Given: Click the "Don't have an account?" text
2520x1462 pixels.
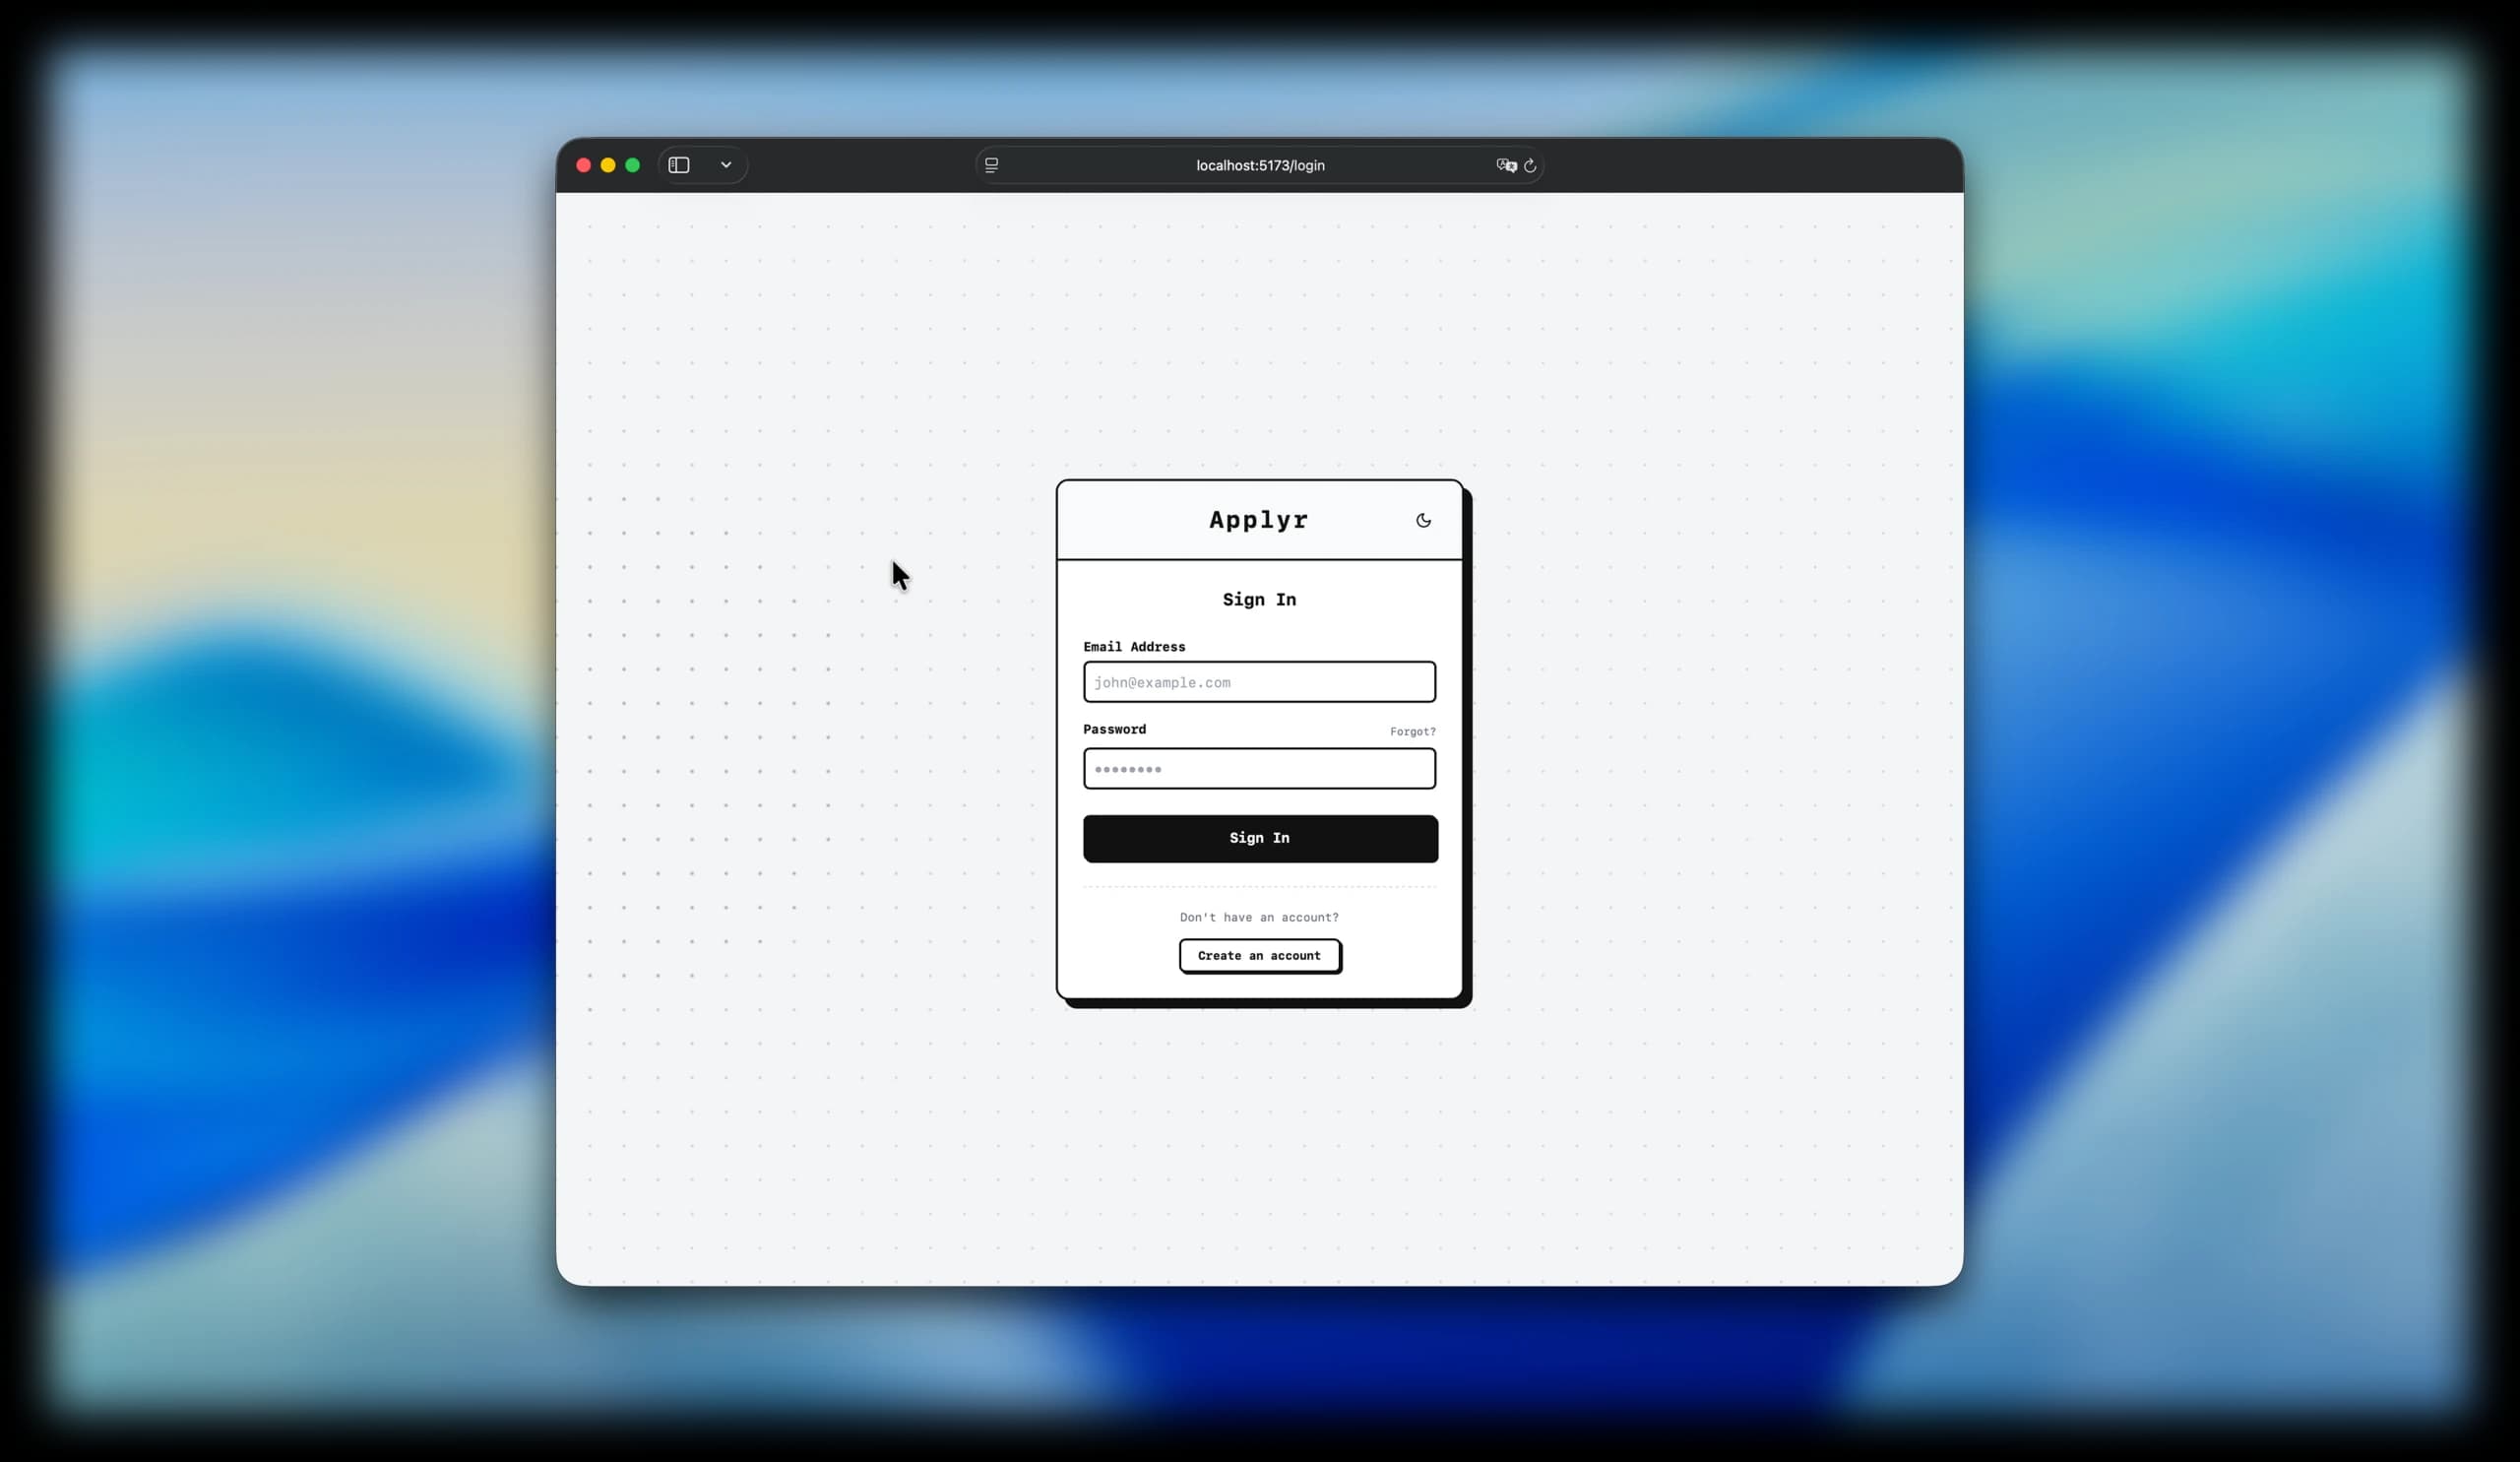Looking at the screenshot, I should pos(1259,917).
